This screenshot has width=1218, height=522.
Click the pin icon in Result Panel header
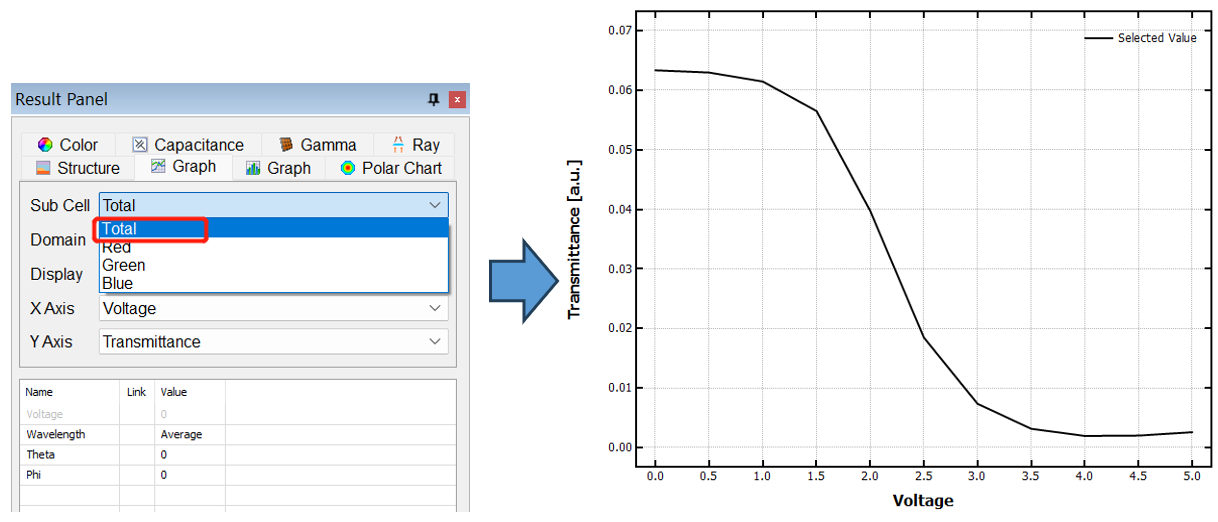(x=433, y=99)
